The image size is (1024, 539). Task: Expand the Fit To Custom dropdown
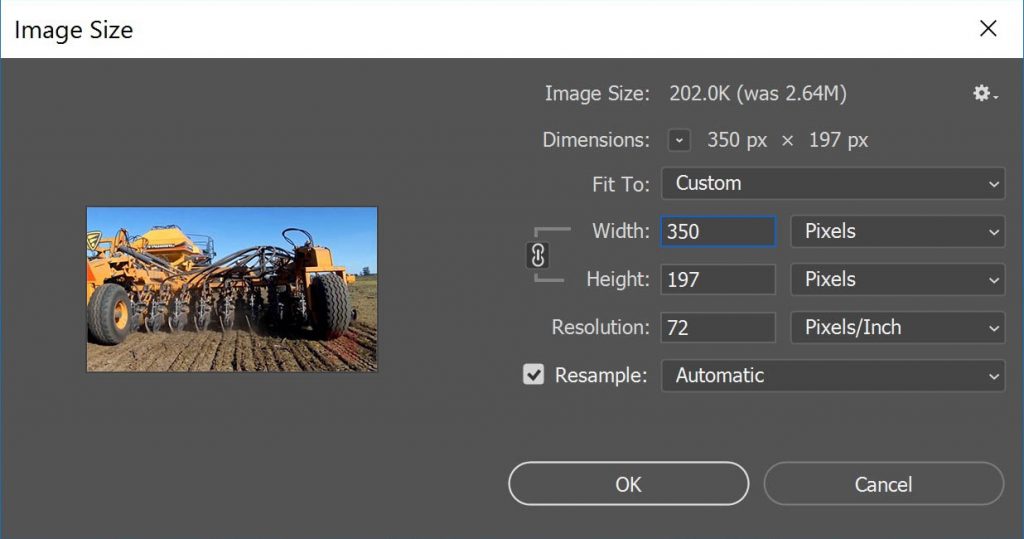833,184
